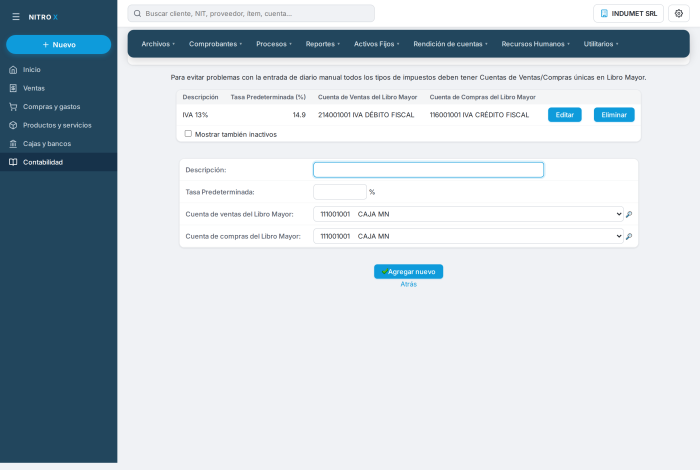Image resolution: width=700 pixels, height=470 pixels.
Task: Click the Productos y servicios box icon
Action: [x=13, y=125]
